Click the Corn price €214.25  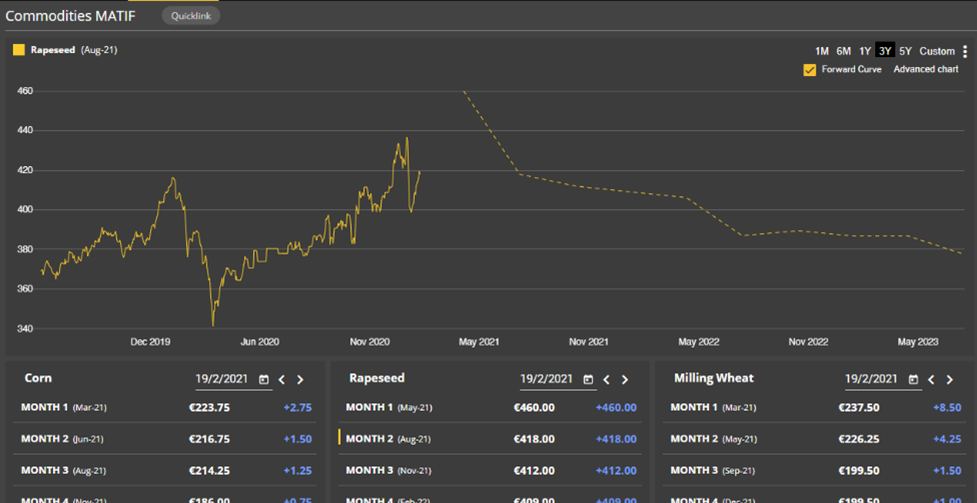click(209, 471)
